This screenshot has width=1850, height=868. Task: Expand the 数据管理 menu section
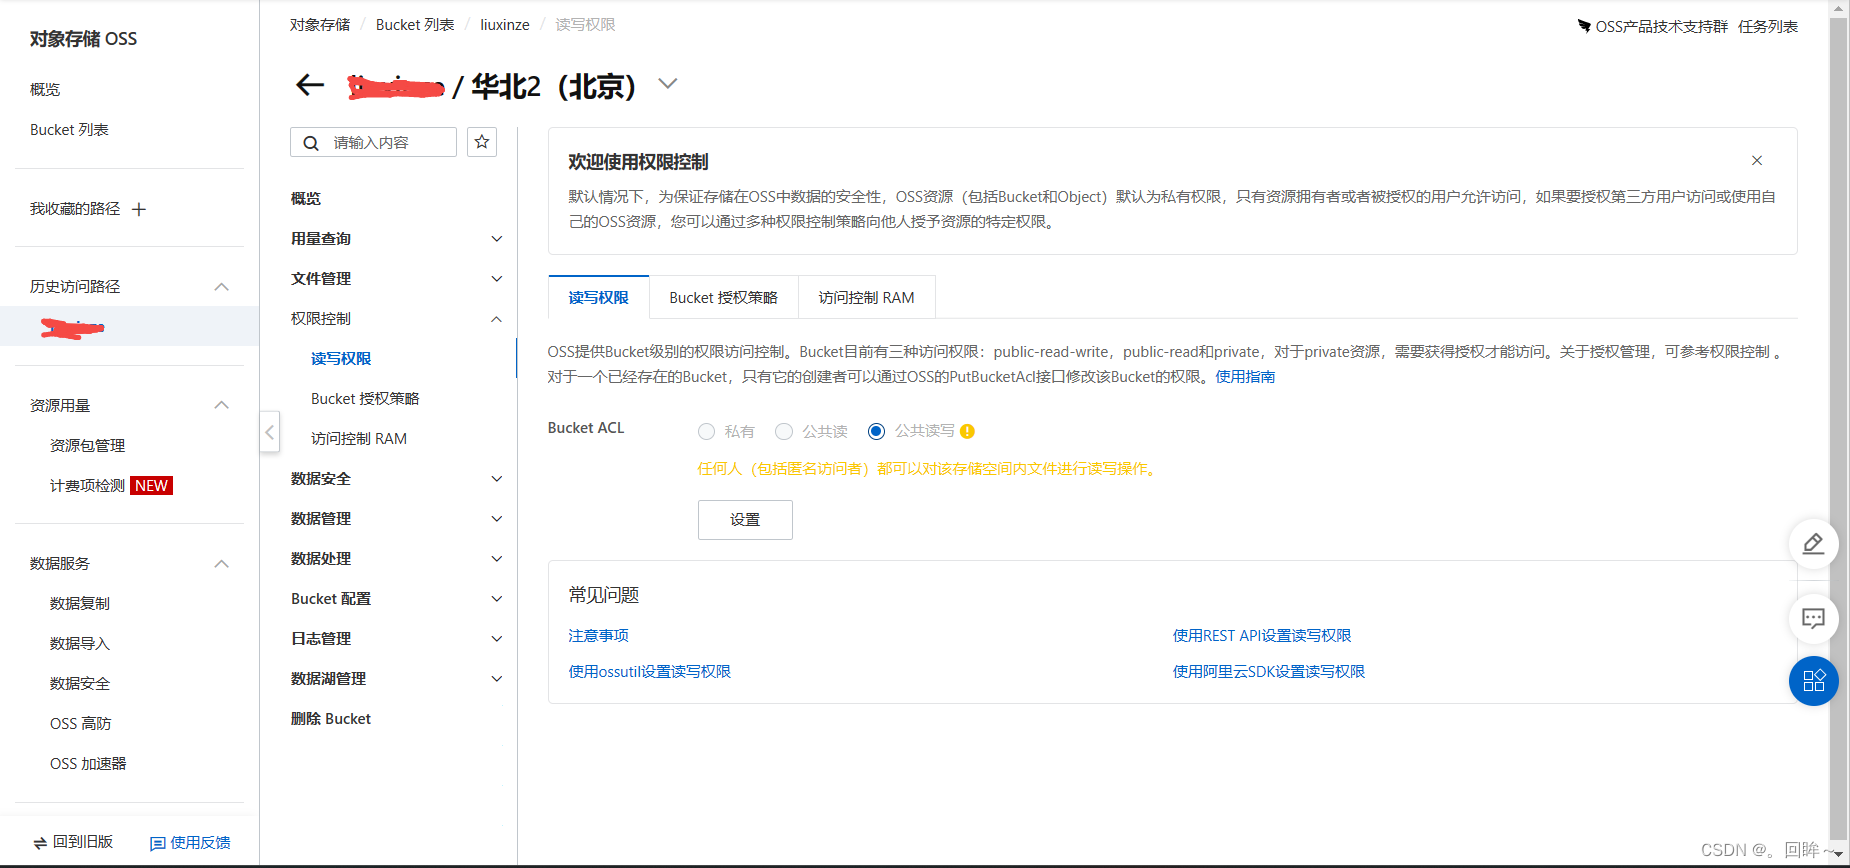point(396,519)
